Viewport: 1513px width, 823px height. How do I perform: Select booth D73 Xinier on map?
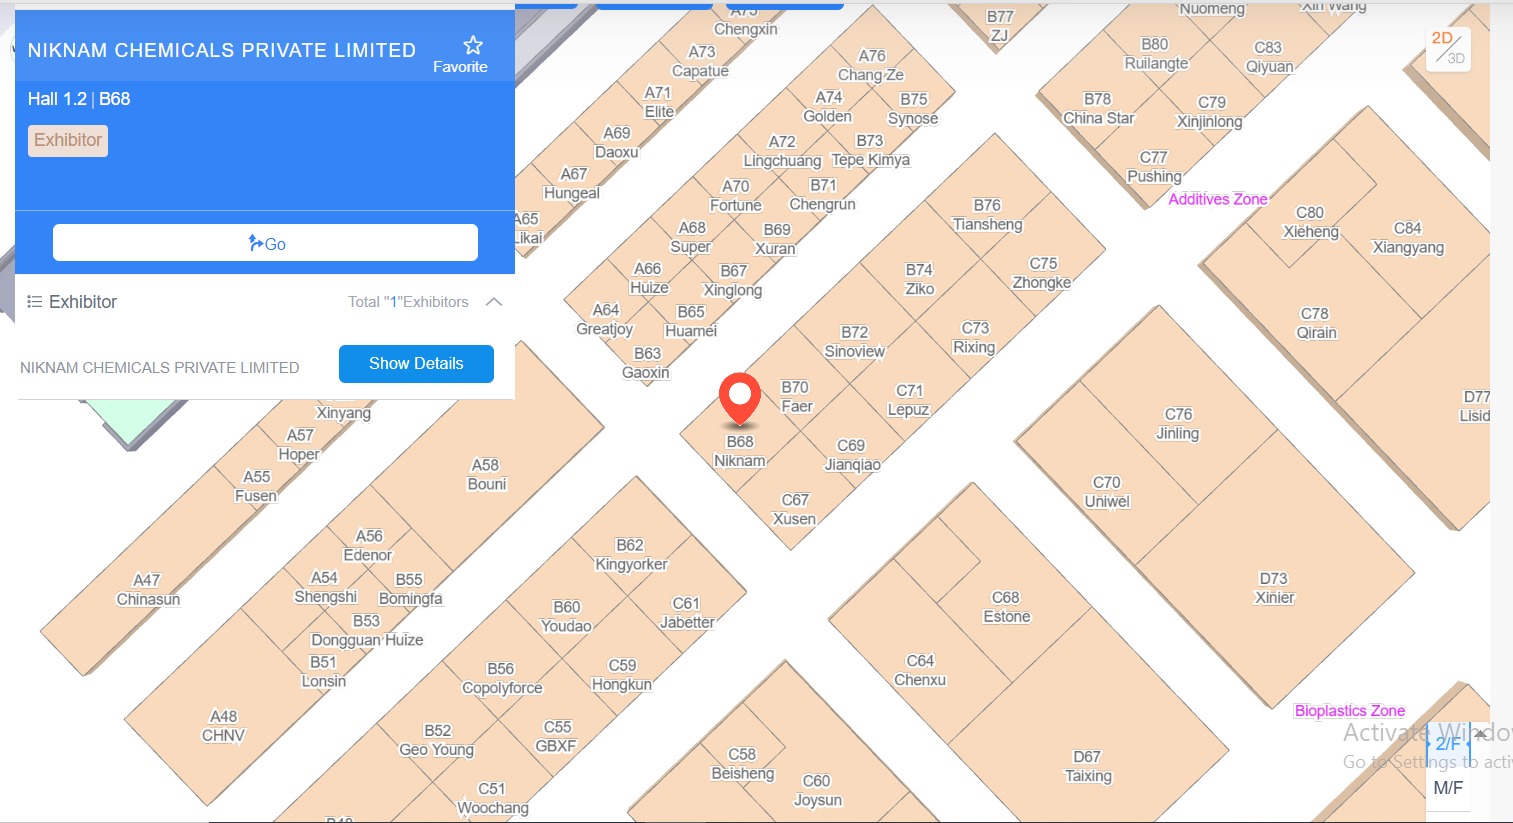tap(1274, 588)
